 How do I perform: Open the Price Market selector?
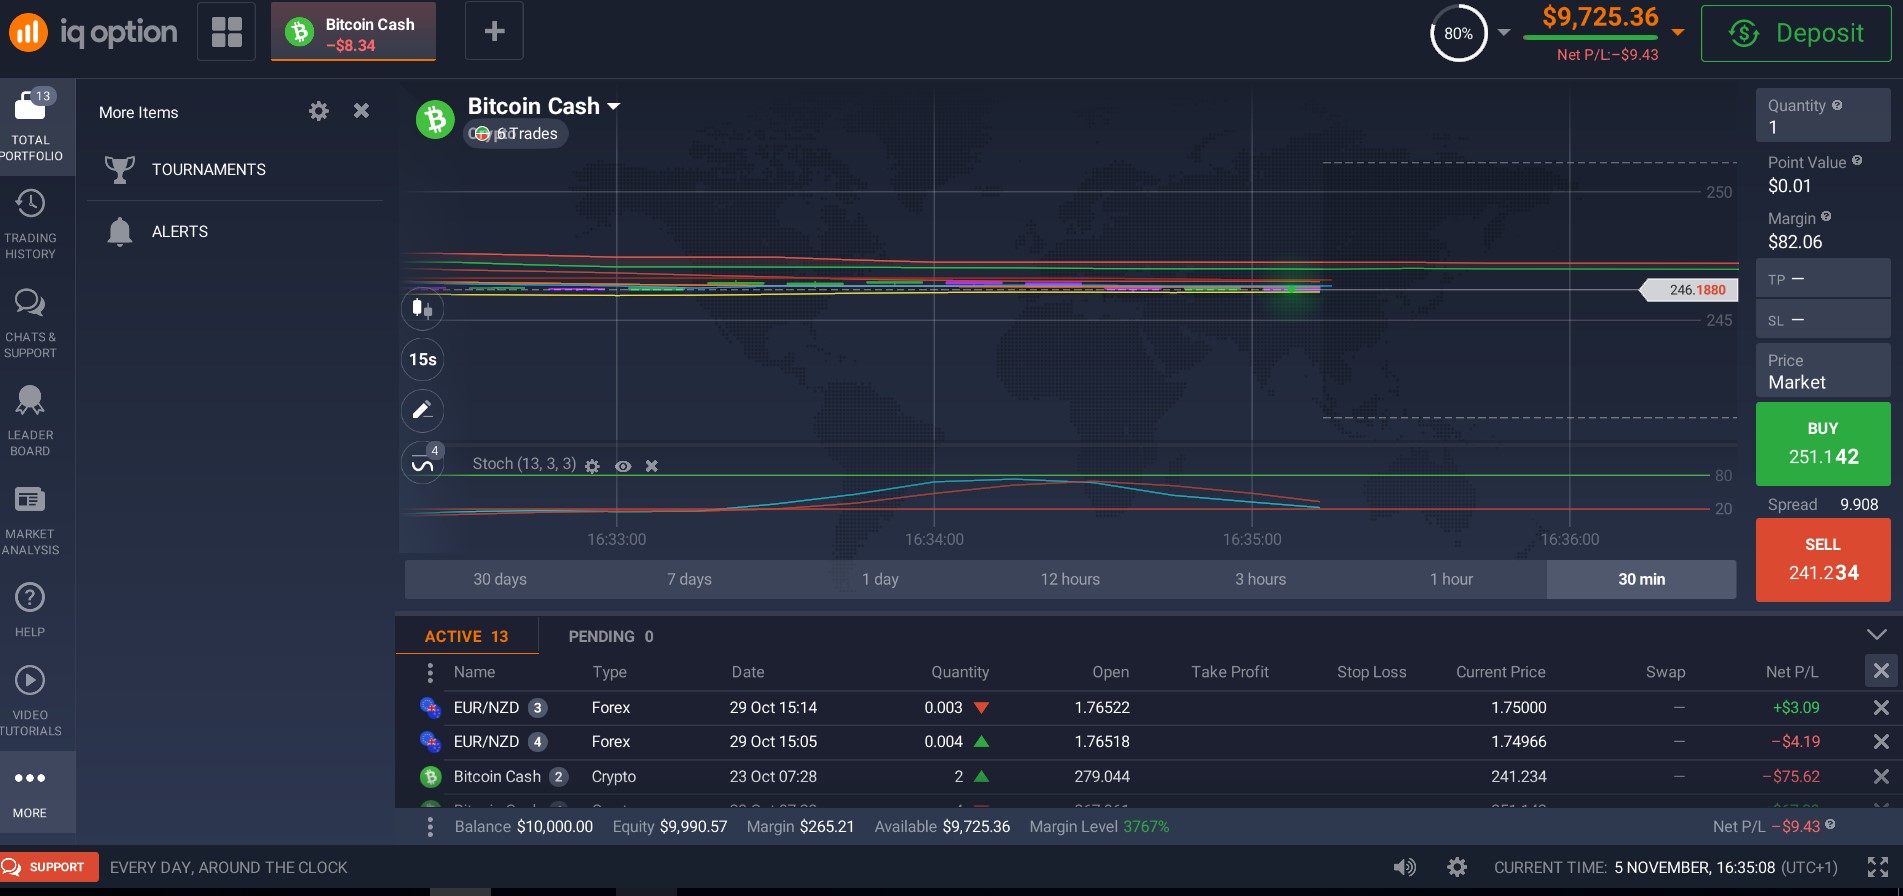tap(1823, 371)
